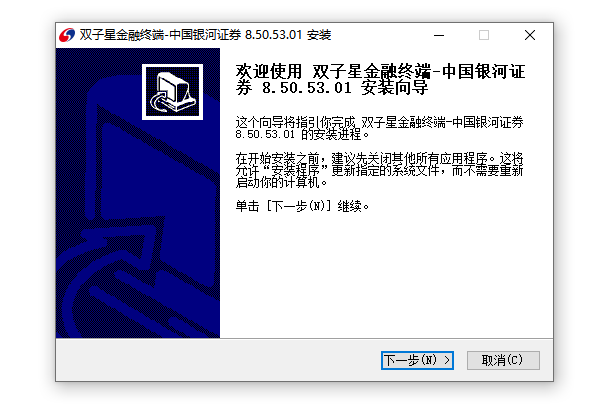Close the installer with the X button
Image resolution: width=609 pixels, height=405 pixels.
point(530,35)
